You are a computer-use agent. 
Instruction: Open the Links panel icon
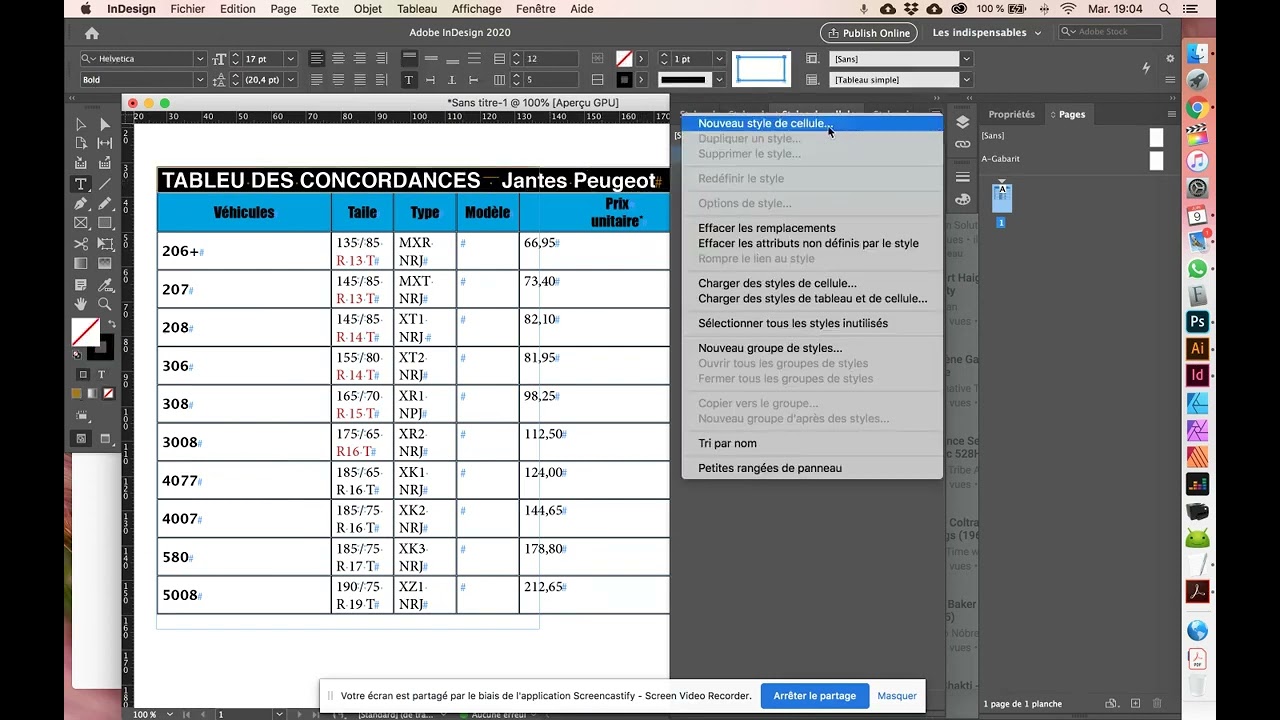pyautogui.click(x=962, y=144)
